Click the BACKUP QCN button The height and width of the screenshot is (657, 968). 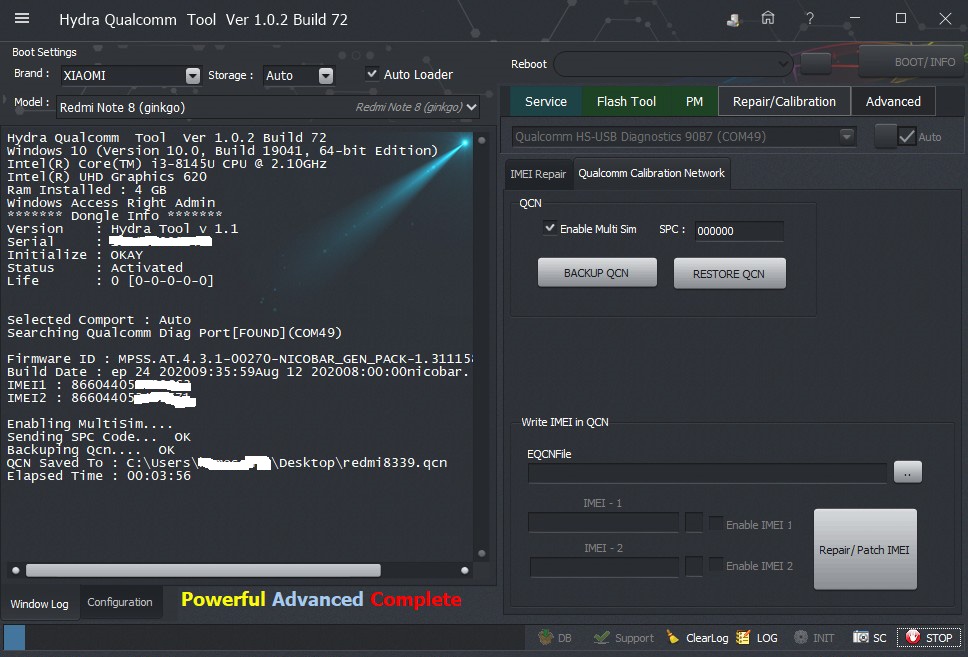pos(597,273)
